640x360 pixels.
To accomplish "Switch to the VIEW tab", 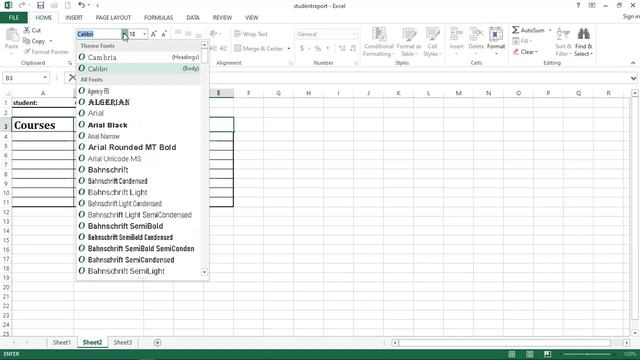I will click(251, 18).
